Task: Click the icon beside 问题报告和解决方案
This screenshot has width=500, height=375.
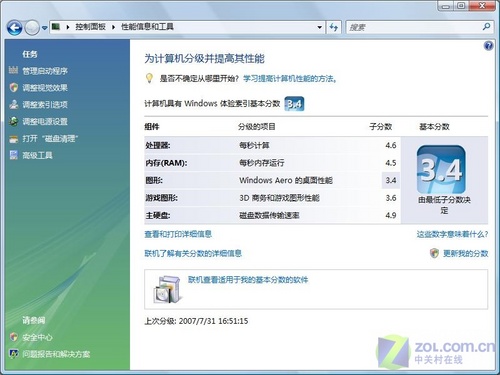Action: pos(14,354)
